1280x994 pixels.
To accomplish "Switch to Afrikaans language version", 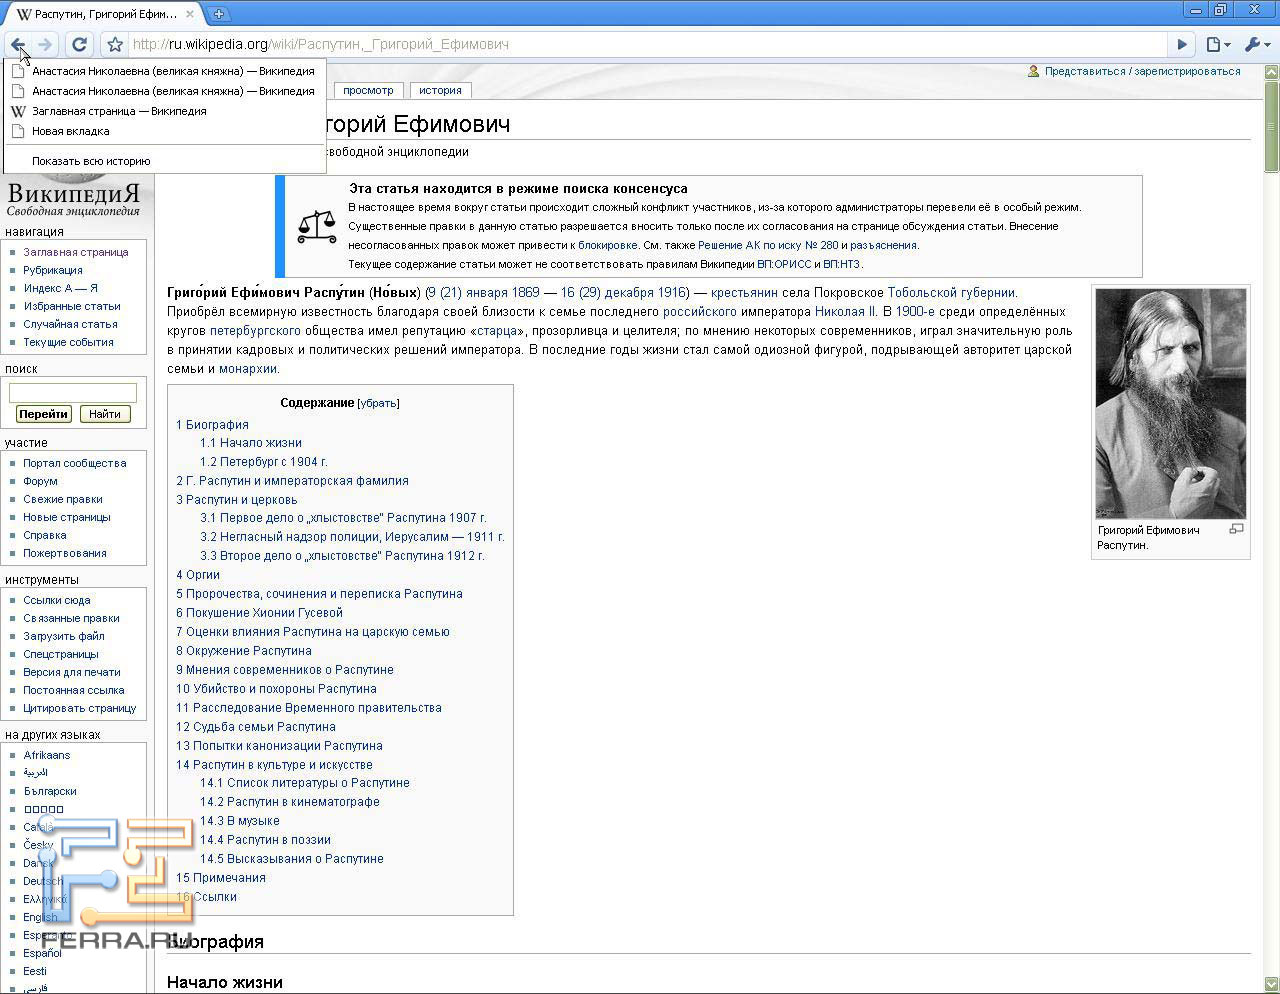I will click(x=47, y=755).
